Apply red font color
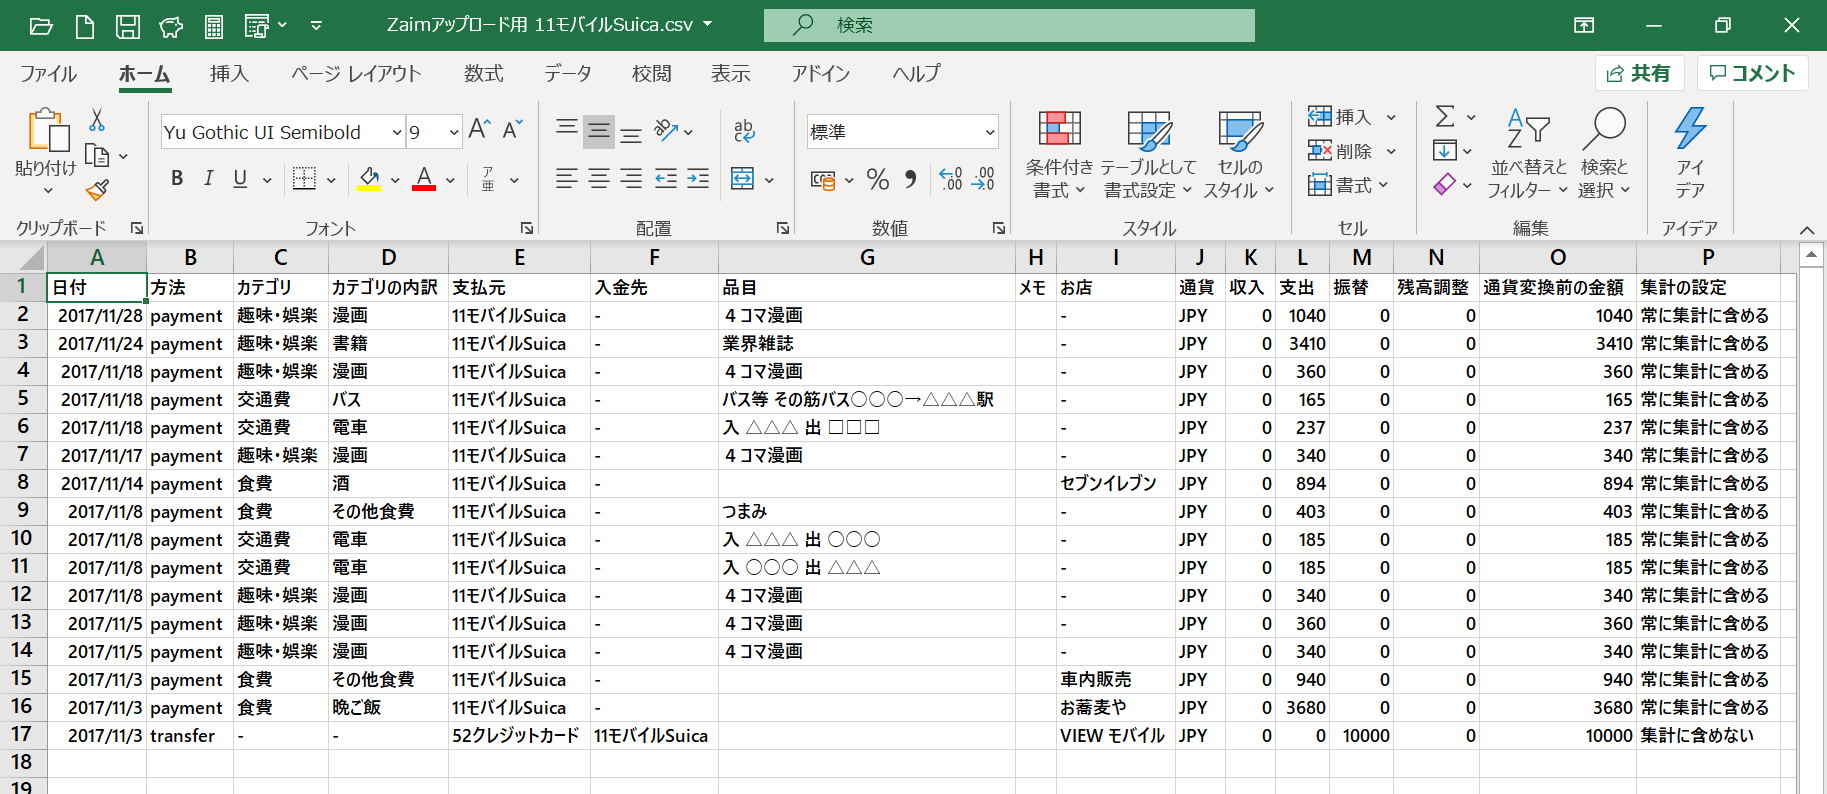The image size is (1827, 794). click(424, 179)
